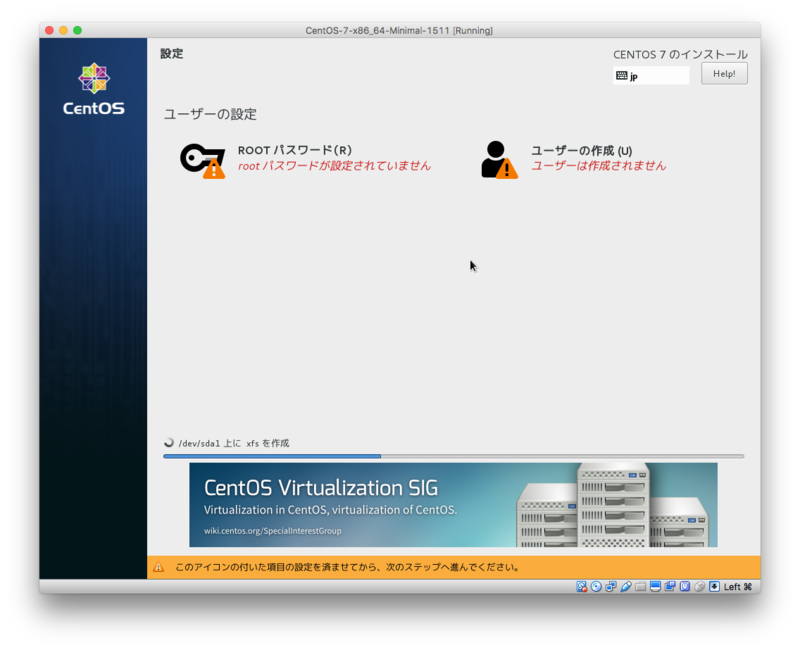Click the /dev/sda1 上に xfs を作成 status text
Image resolution: width=800 pixels, height=650 pixels.
click(234, 443)
